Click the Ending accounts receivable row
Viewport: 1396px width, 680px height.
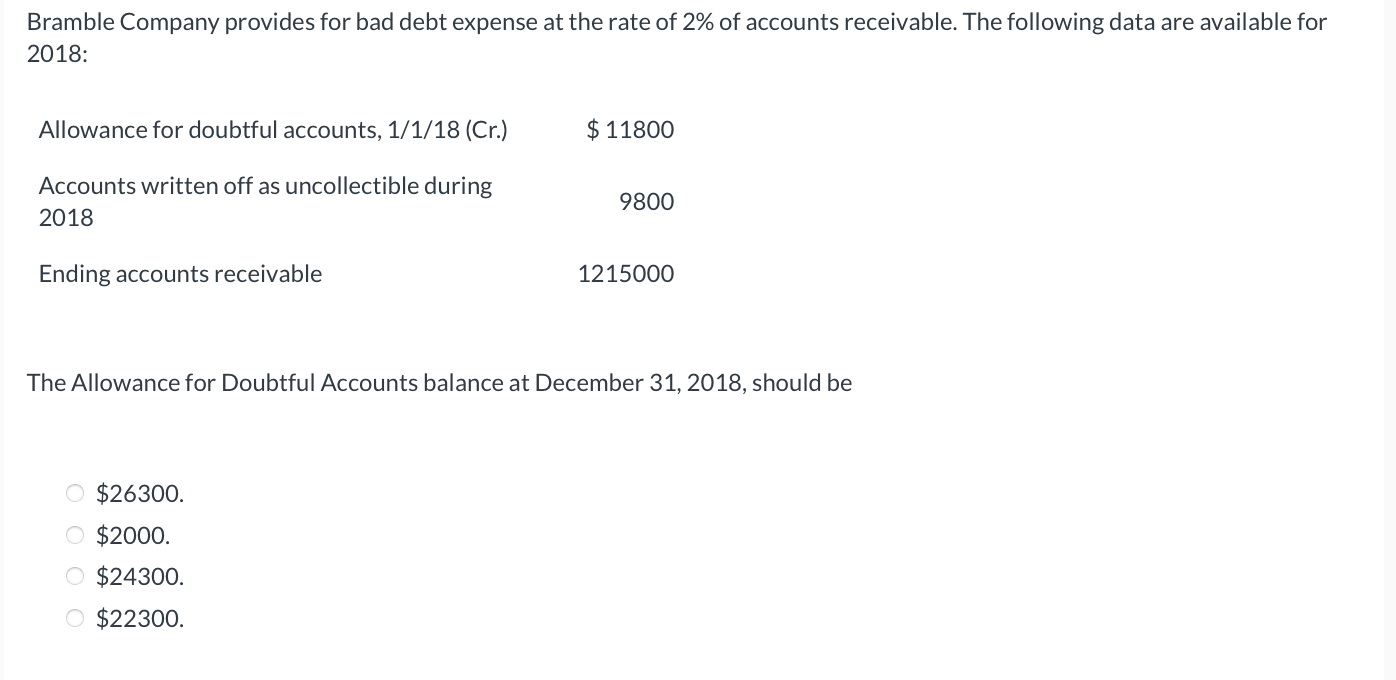point(180,273)
